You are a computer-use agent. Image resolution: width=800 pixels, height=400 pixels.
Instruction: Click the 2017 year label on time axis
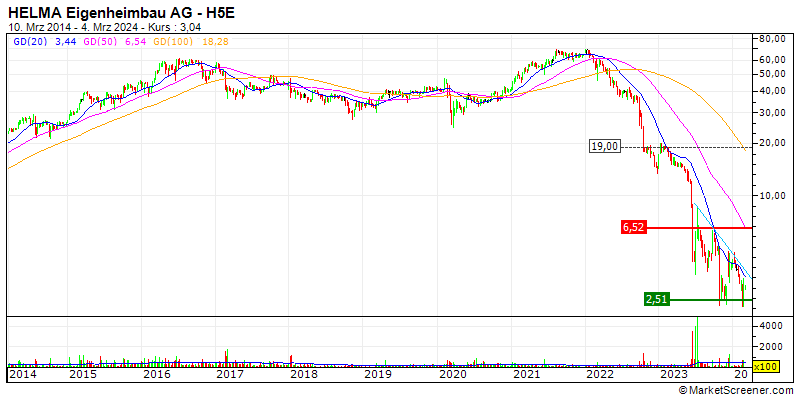(231, 375)
